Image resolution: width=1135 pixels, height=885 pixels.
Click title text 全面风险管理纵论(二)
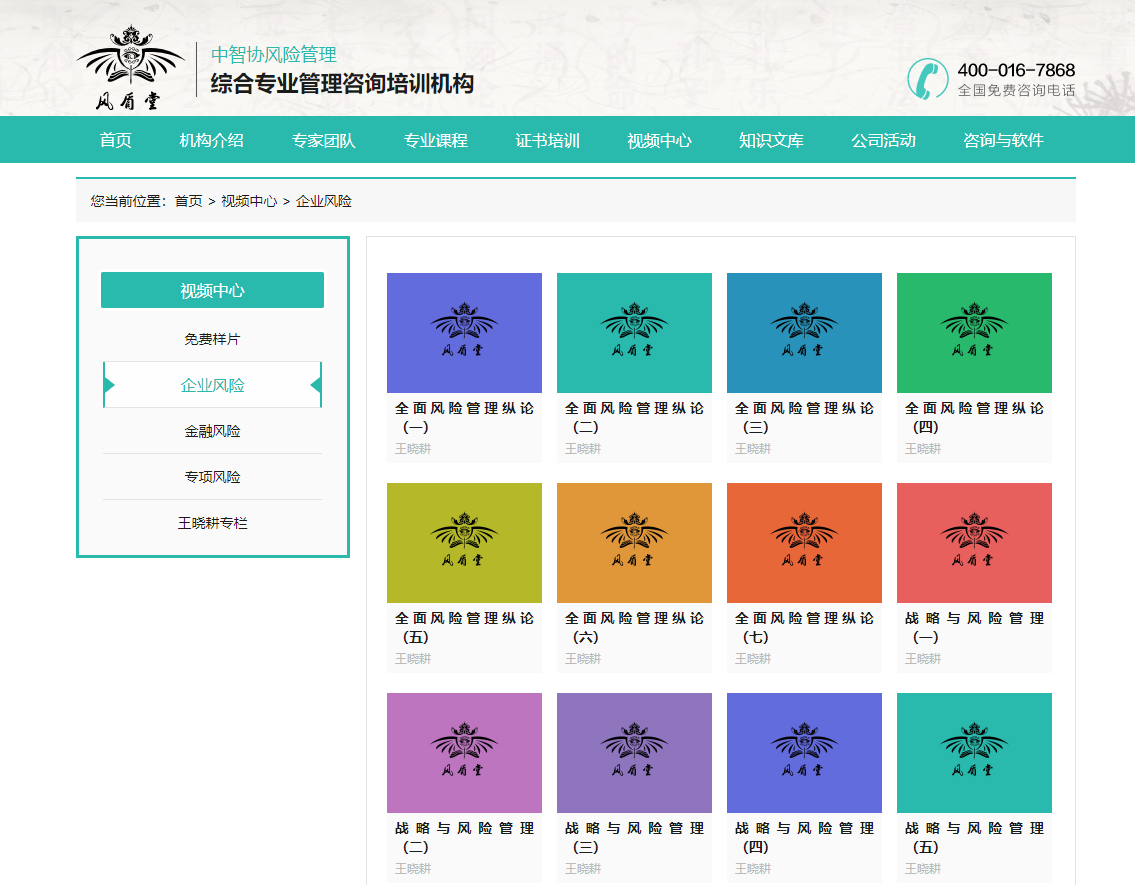634,418
